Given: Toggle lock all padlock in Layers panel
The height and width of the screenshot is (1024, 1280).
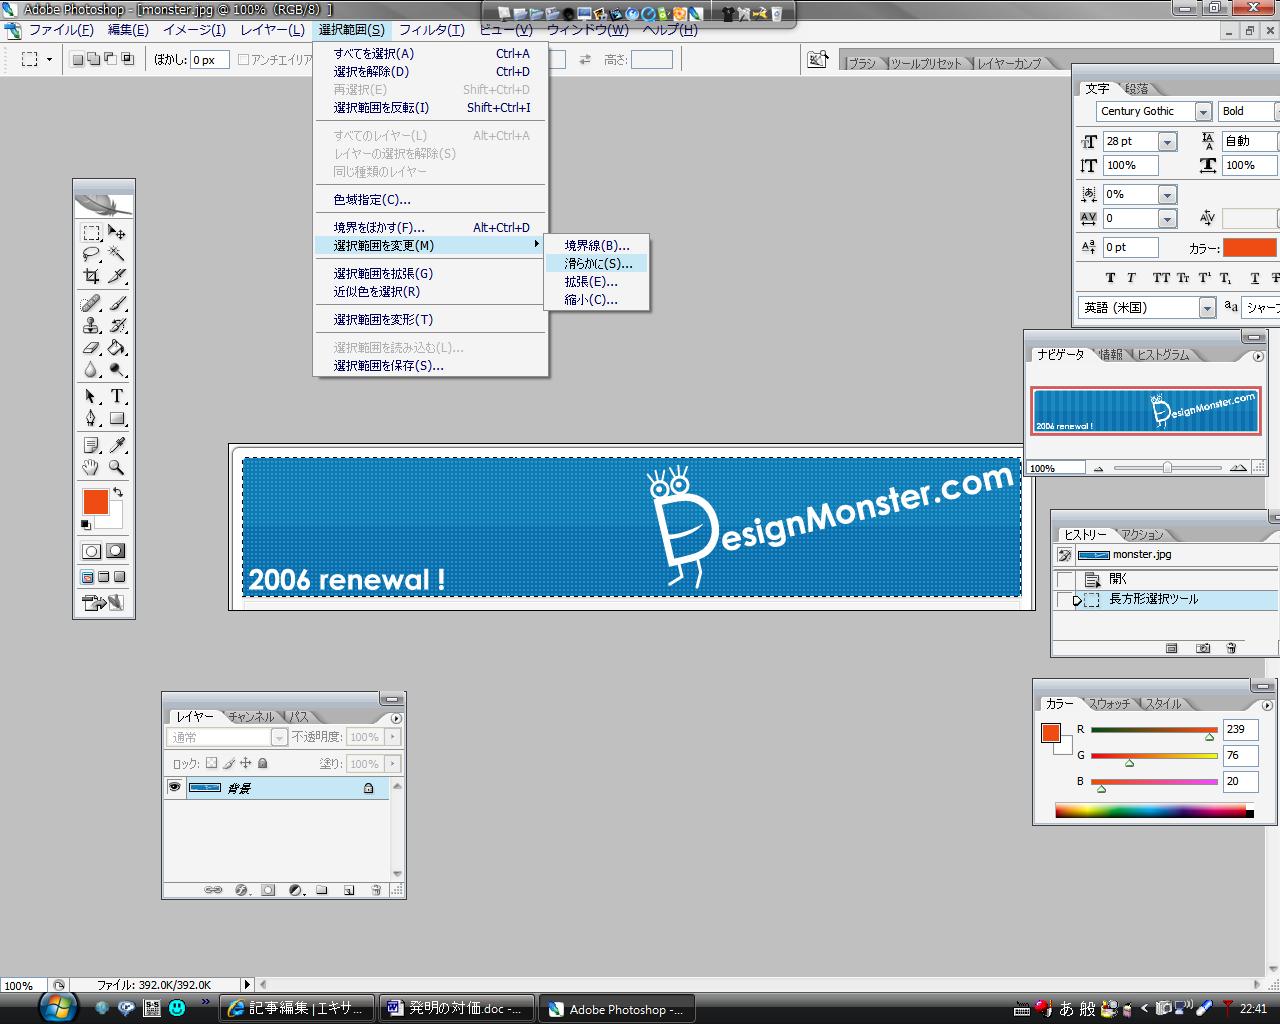Looking at the screenshot, I should pyautogui.click(x=263, y=763).
